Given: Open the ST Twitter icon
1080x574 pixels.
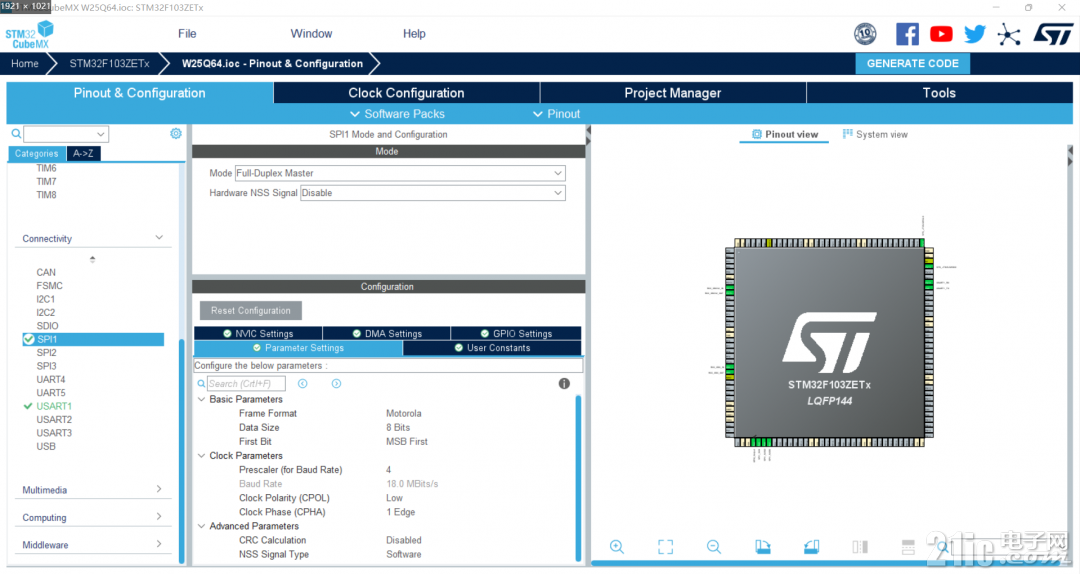Looking at the screenshot, I should click(x=975, y=34).
